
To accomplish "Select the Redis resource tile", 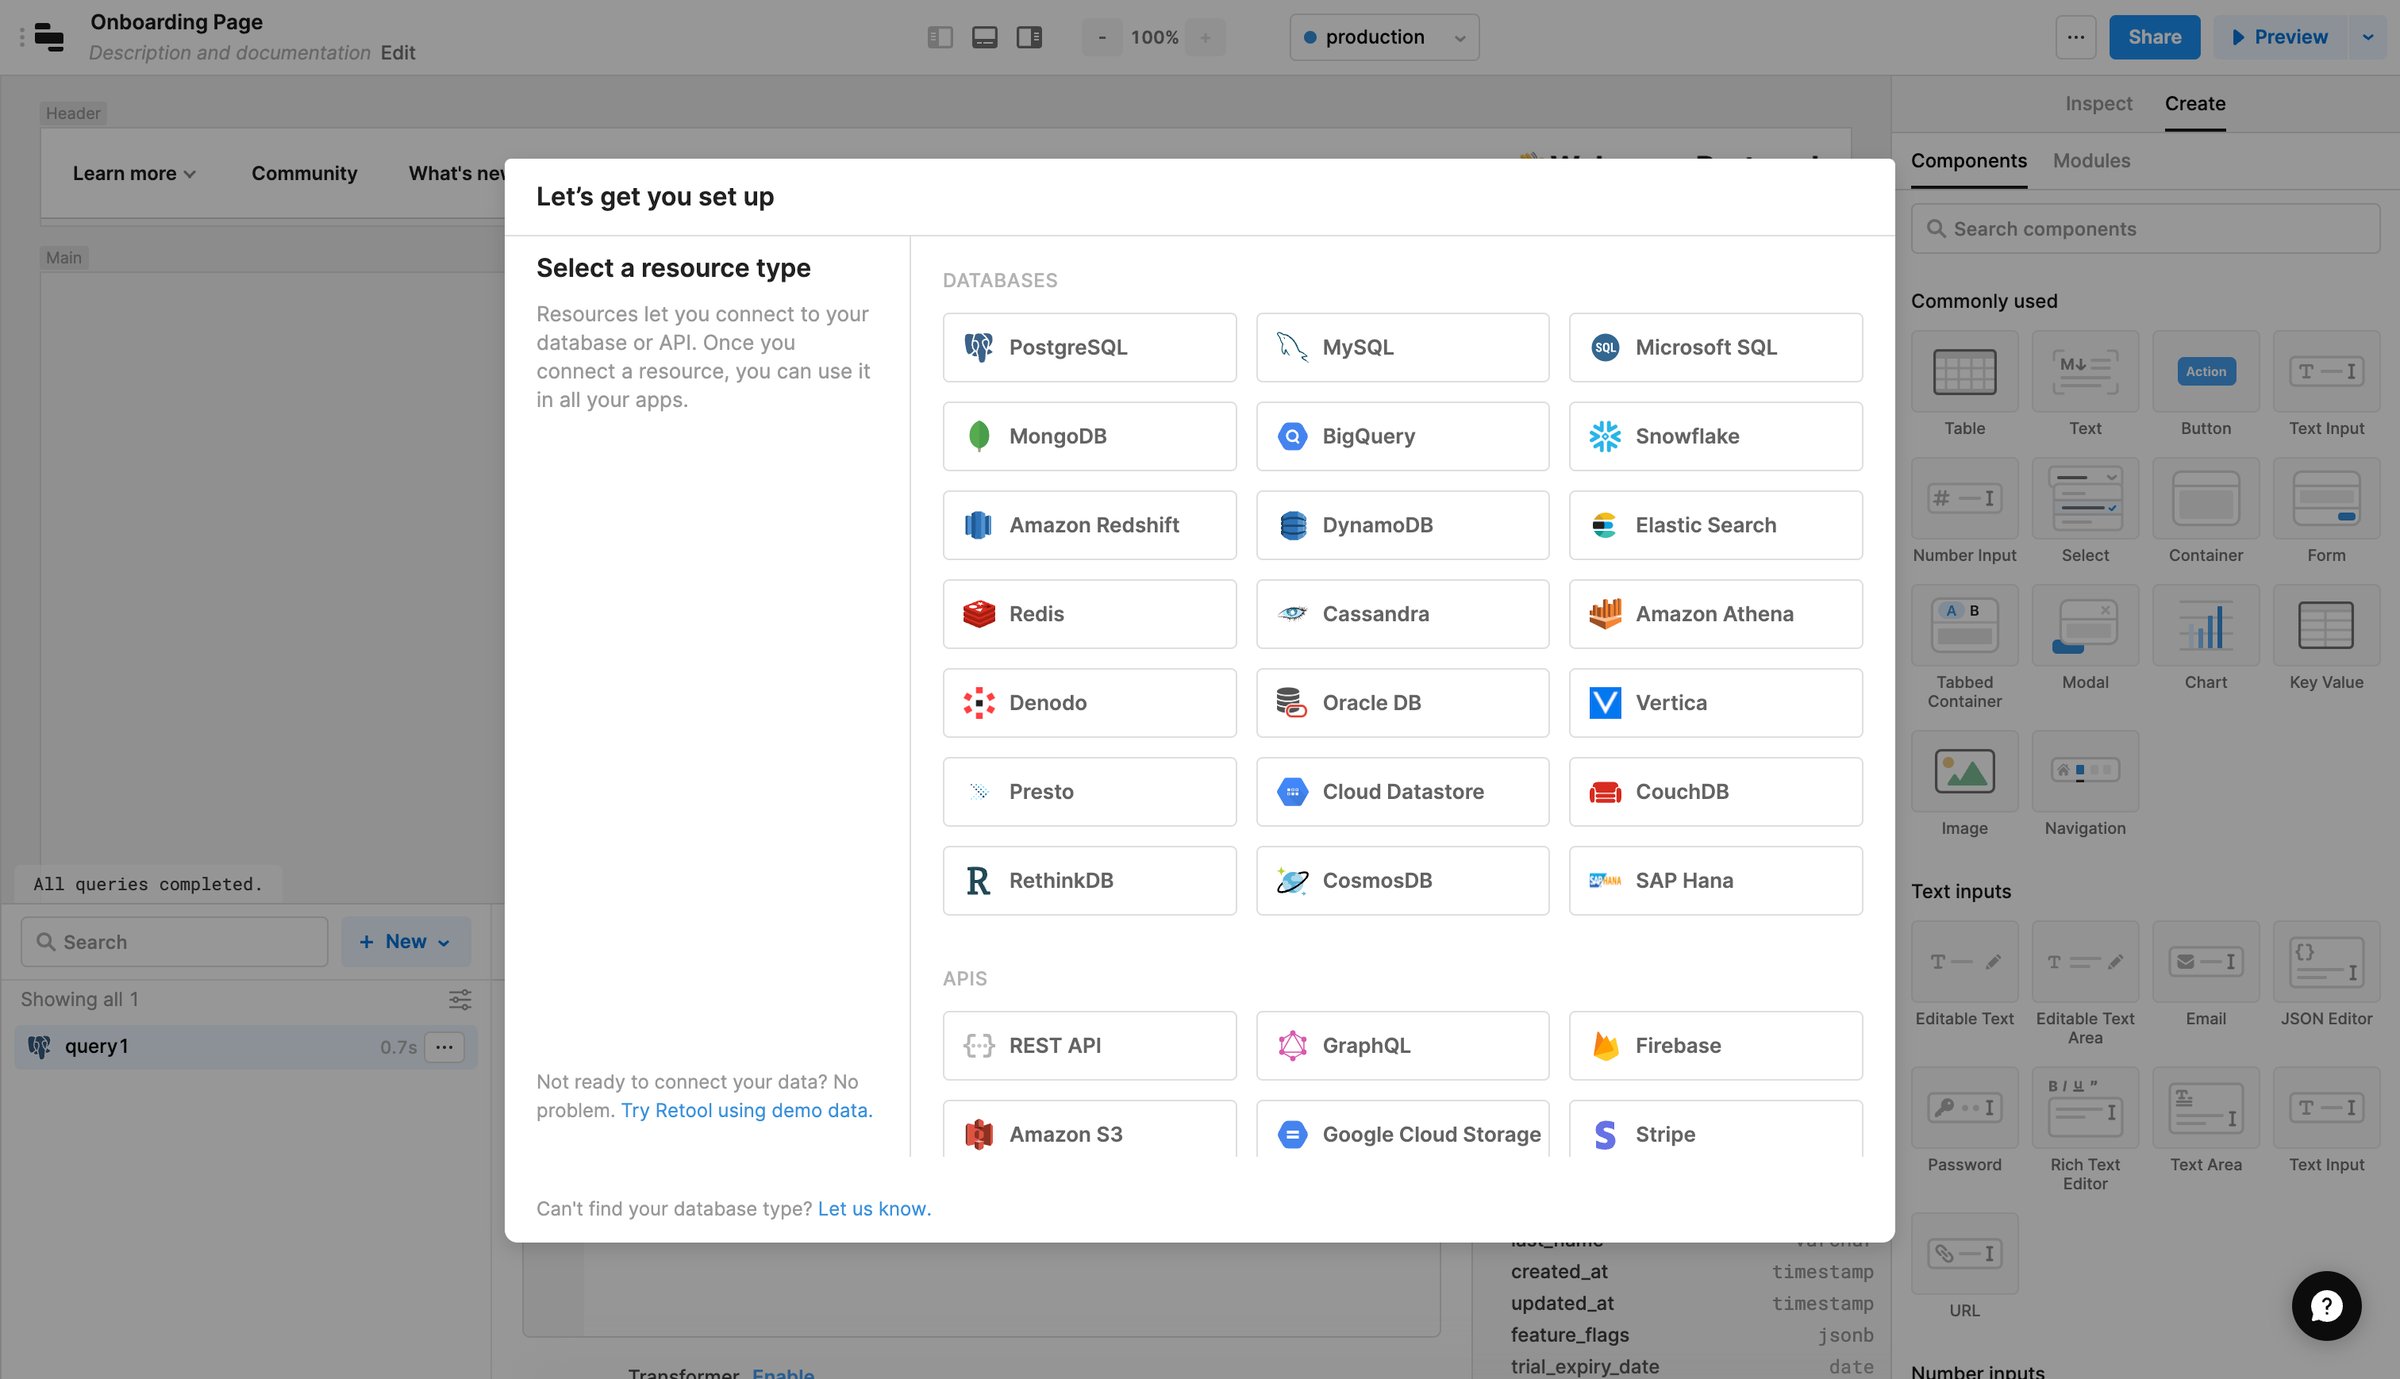I will click(1089, 614).
